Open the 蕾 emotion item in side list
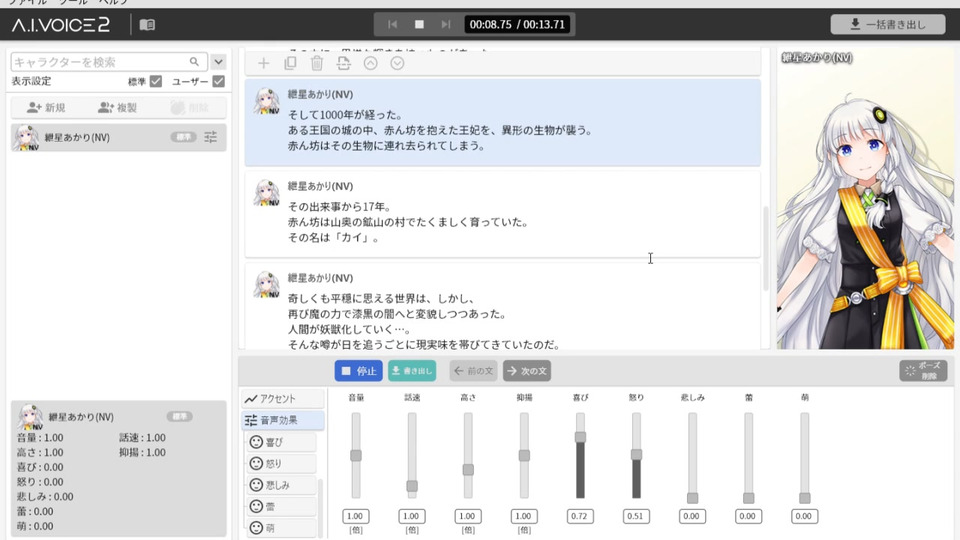 point(282,506)
